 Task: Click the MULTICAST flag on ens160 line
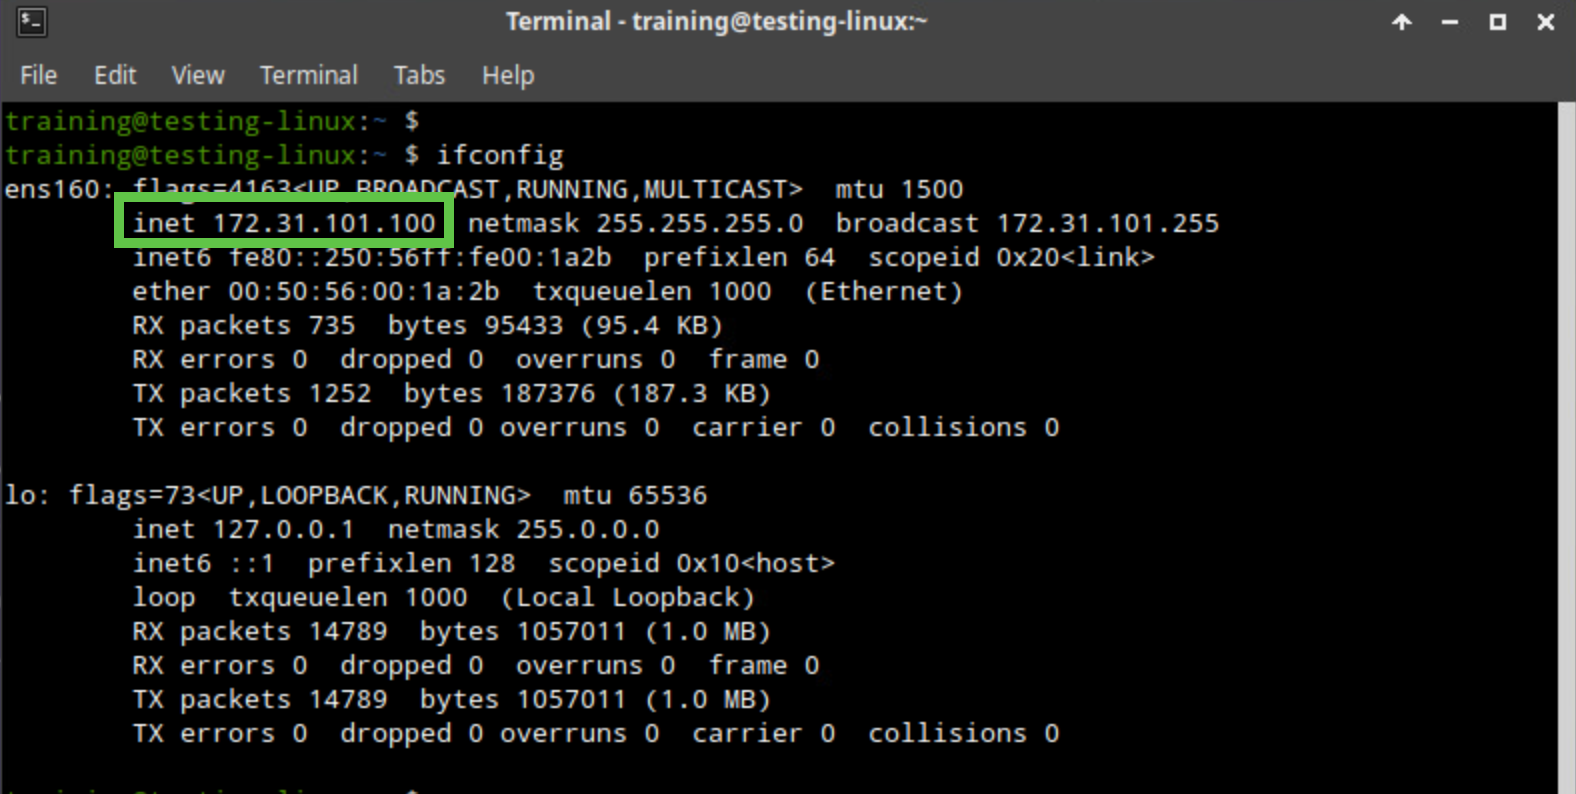click(x=715, y=189)
